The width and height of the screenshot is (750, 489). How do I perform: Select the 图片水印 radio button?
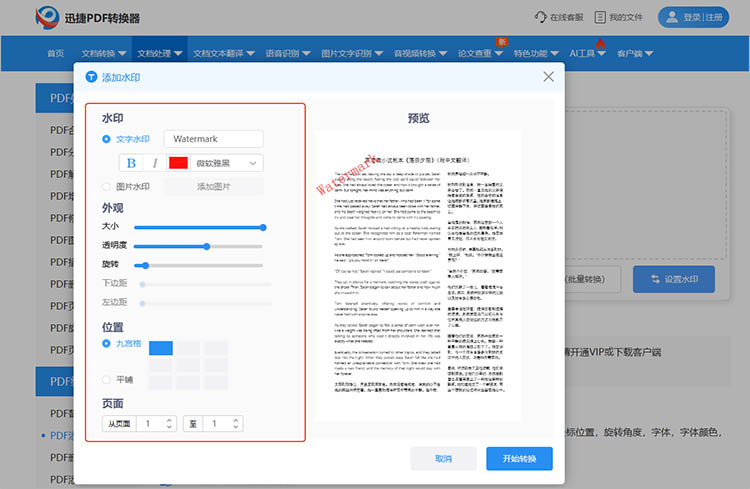coord(106,187)
